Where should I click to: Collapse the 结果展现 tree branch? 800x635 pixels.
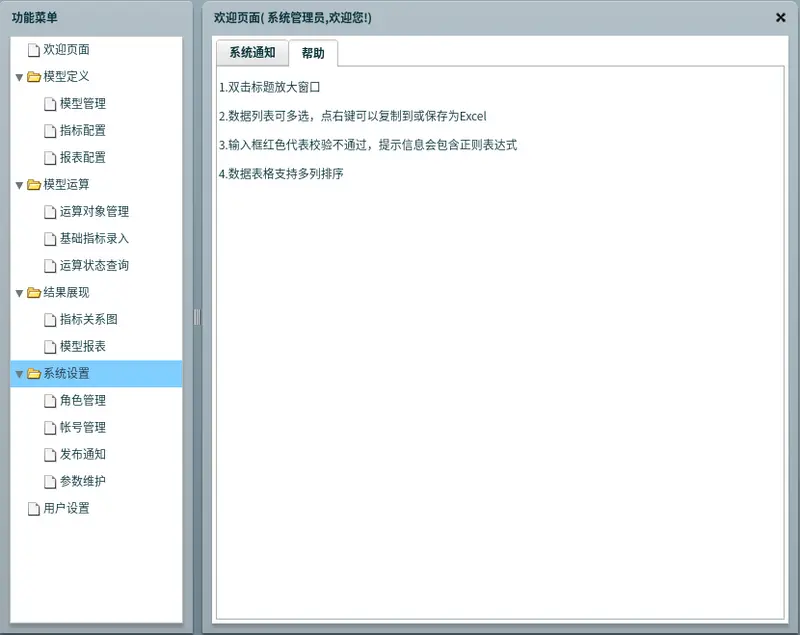(x=19, y=292)
